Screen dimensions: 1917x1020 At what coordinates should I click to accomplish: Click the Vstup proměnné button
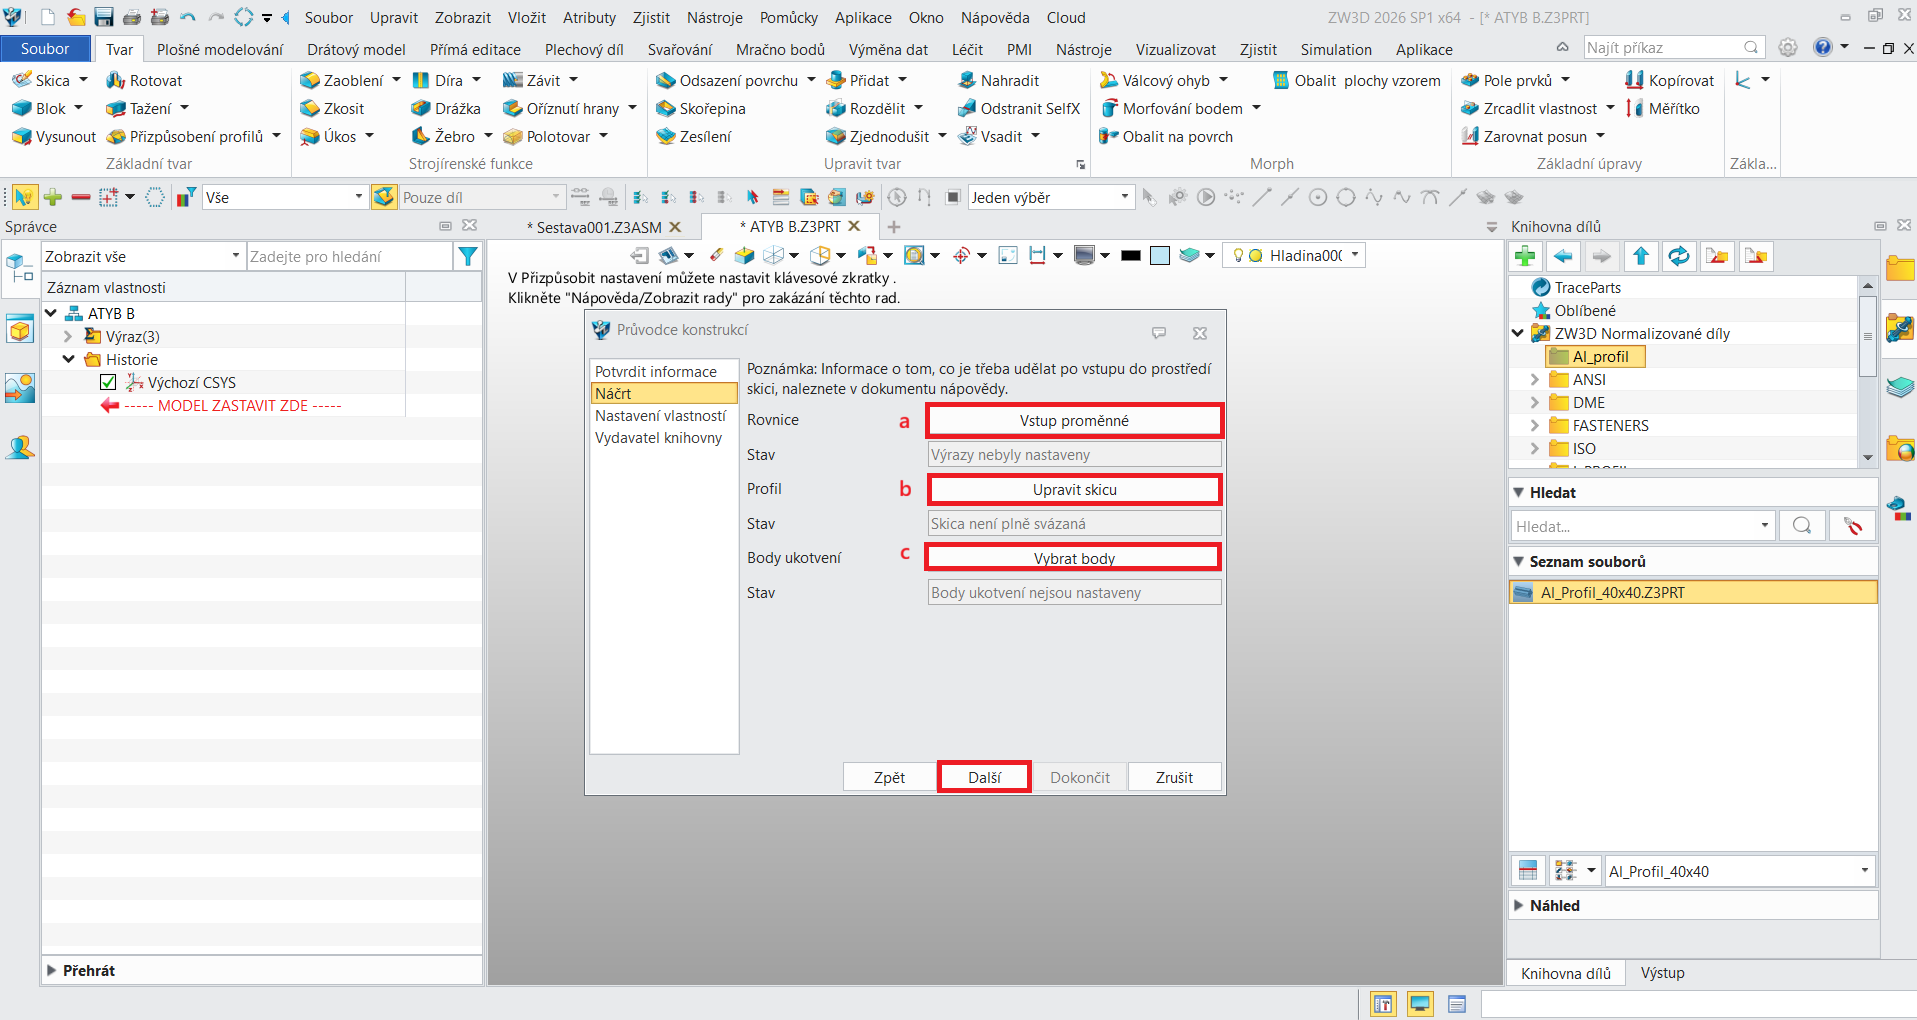(1074, 421)
